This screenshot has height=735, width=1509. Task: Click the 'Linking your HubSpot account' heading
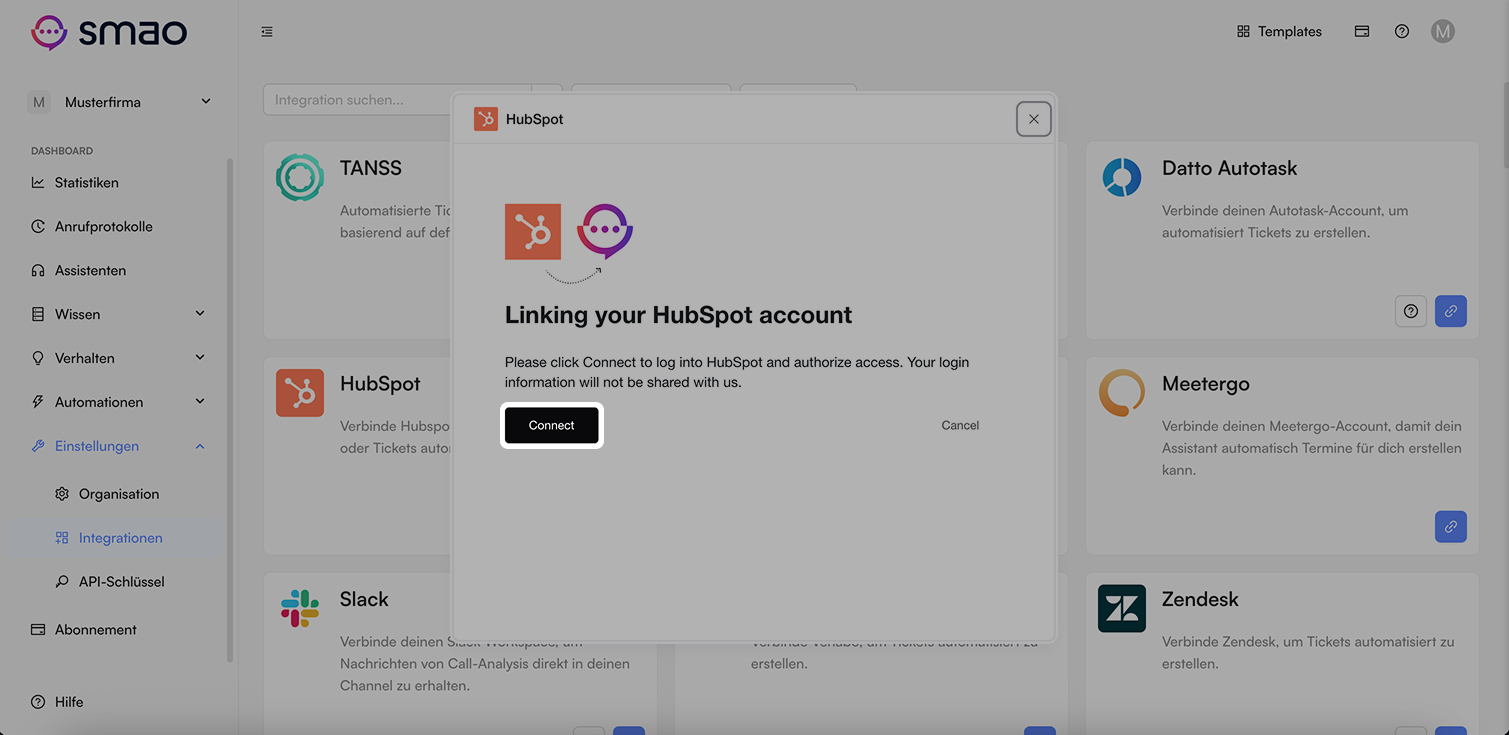[x=678, y=315]
